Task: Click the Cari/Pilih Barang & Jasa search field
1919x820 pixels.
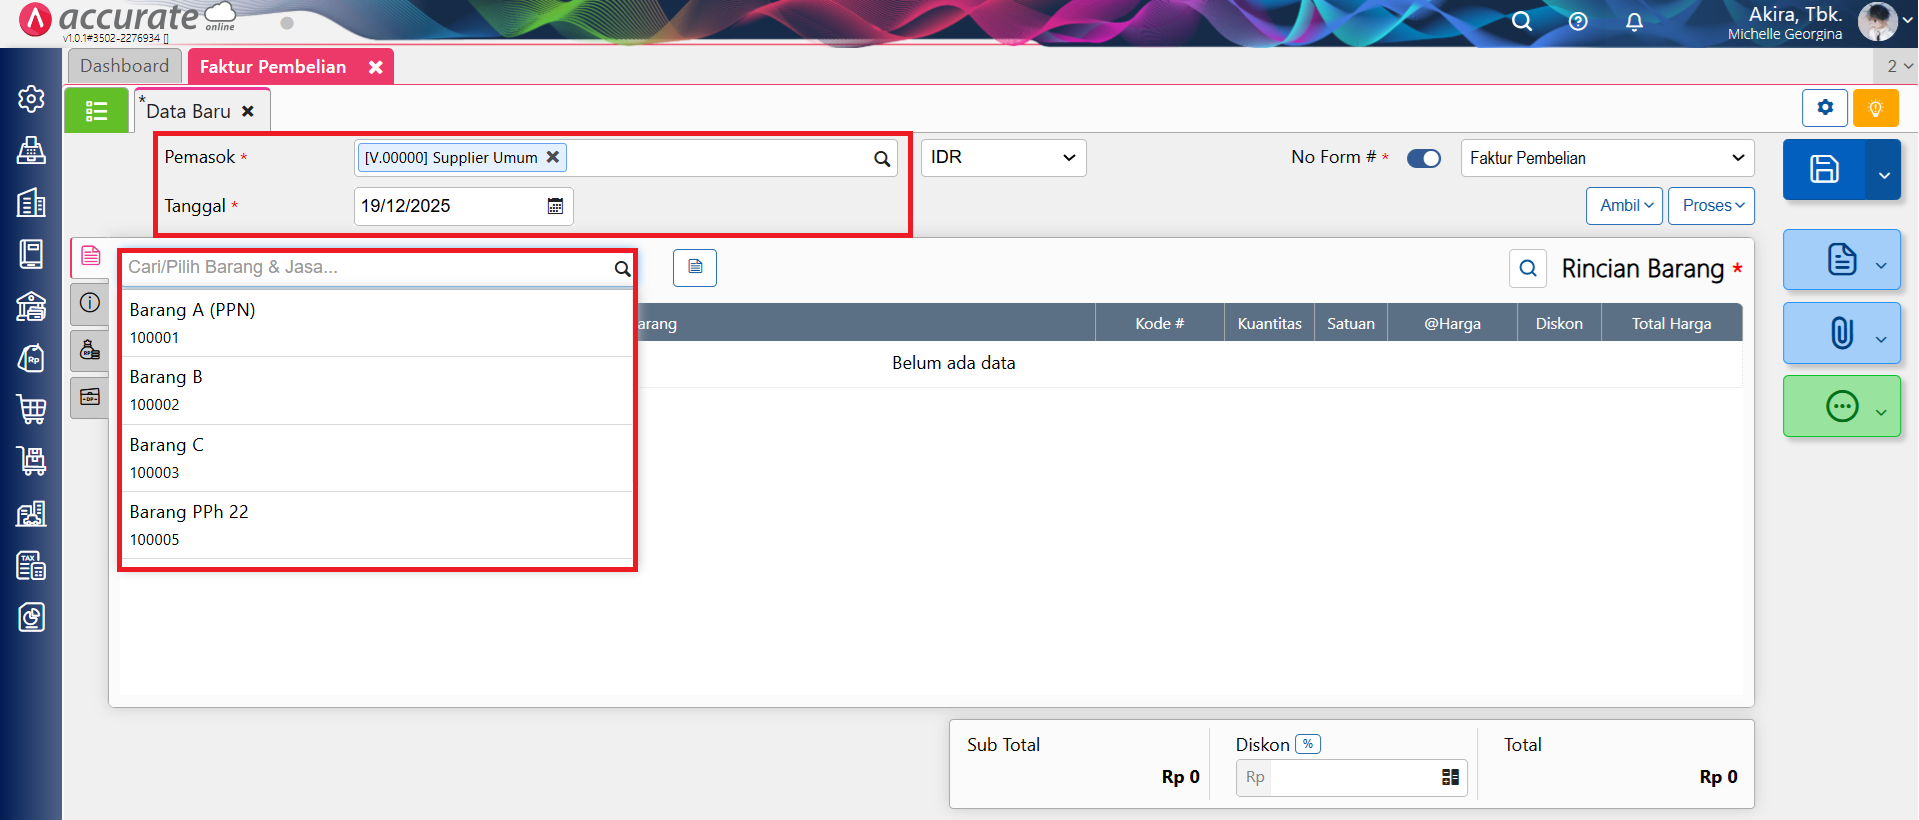Action: point(366,268)
